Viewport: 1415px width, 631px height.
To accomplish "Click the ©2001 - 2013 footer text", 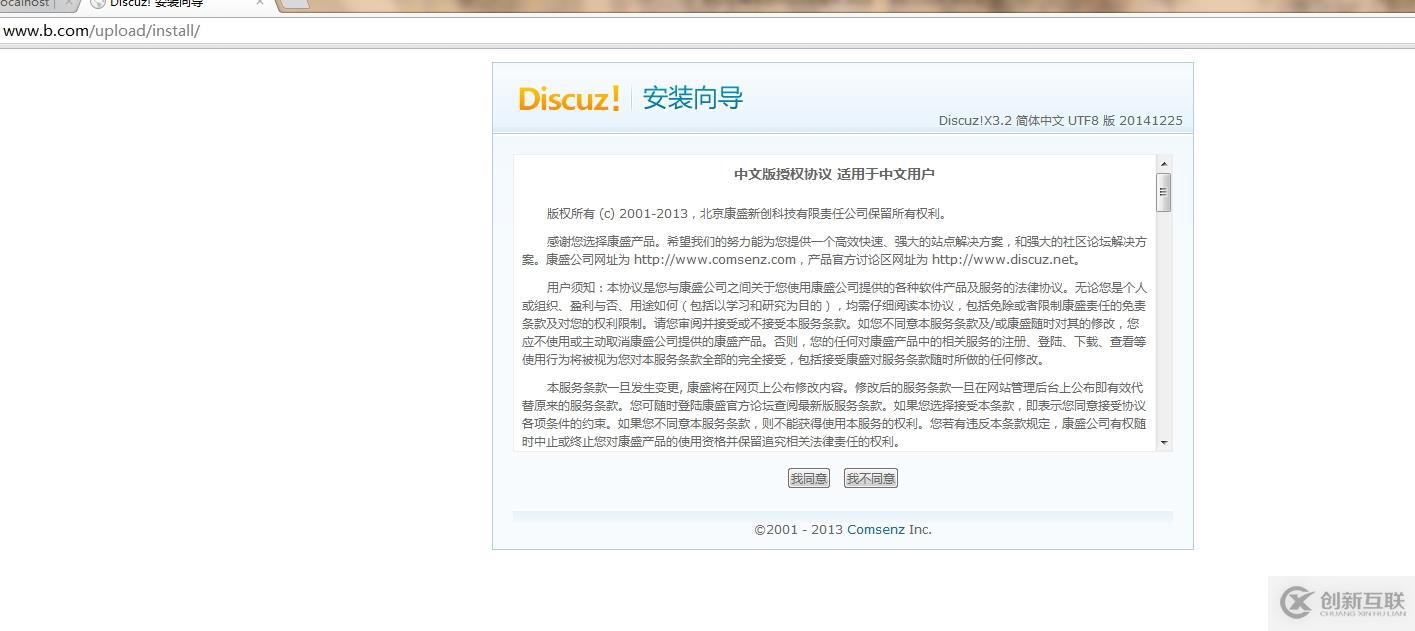I will tap(799, 530).
